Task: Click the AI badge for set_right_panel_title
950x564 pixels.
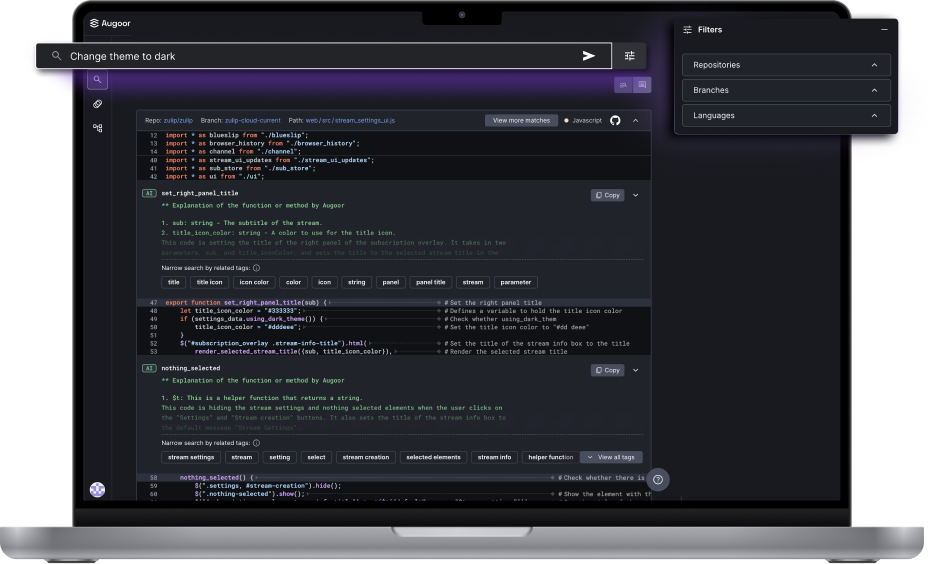Action: (x=149, y=193)
